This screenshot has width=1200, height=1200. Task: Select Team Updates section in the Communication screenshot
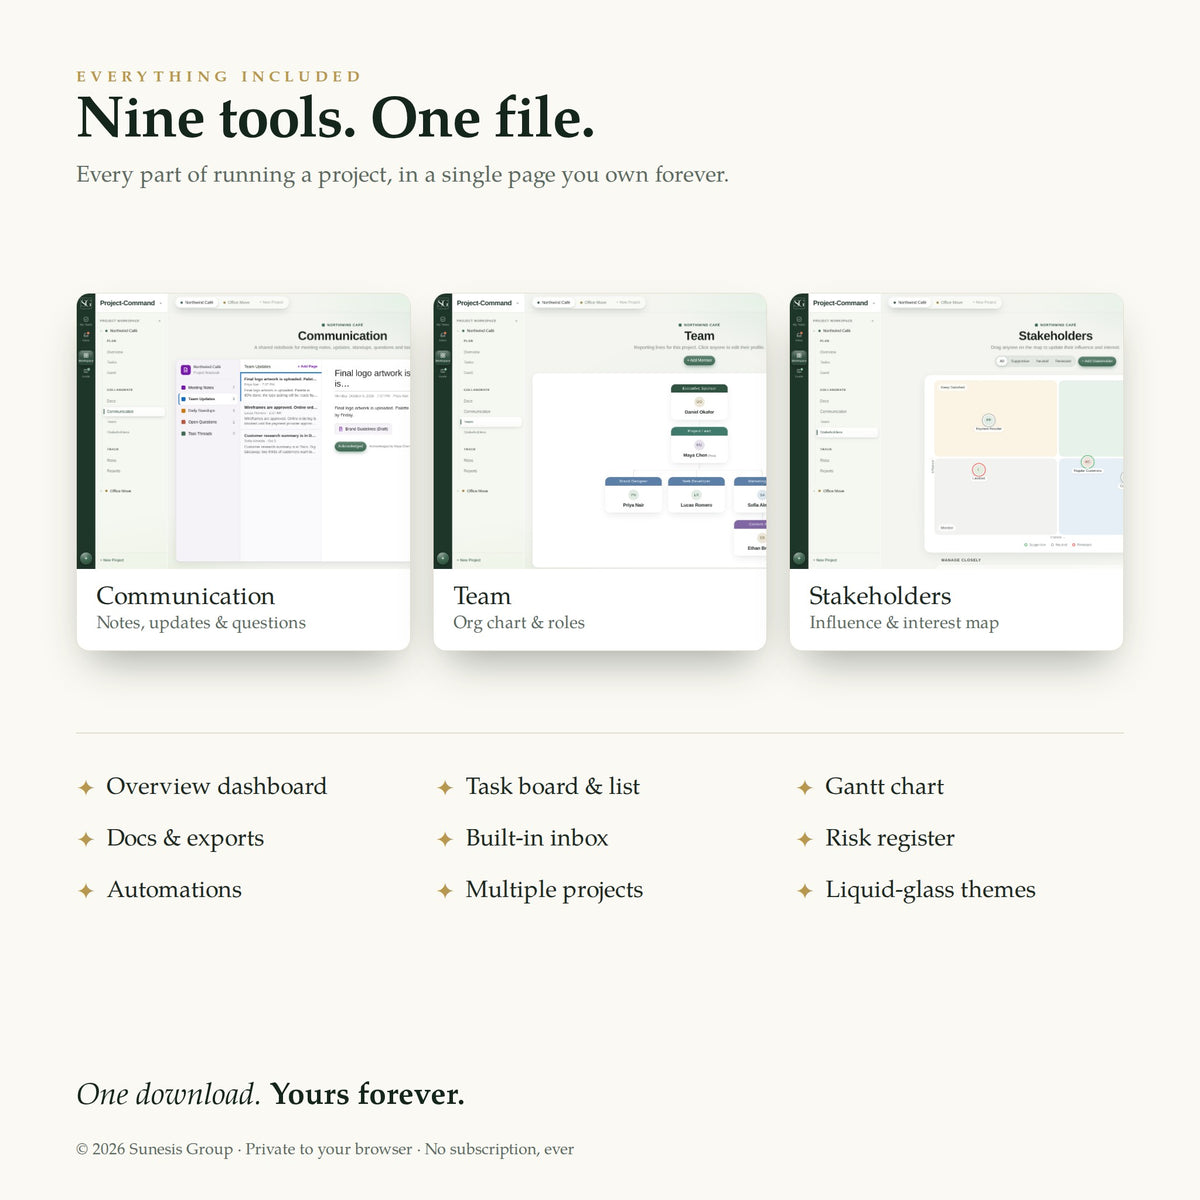208,399
